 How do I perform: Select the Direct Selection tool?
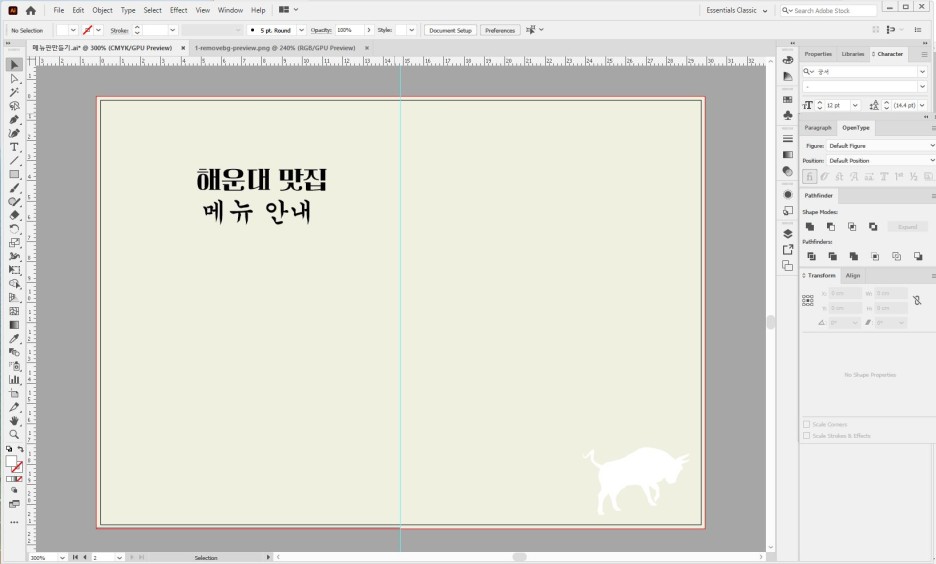coord(14,78)
